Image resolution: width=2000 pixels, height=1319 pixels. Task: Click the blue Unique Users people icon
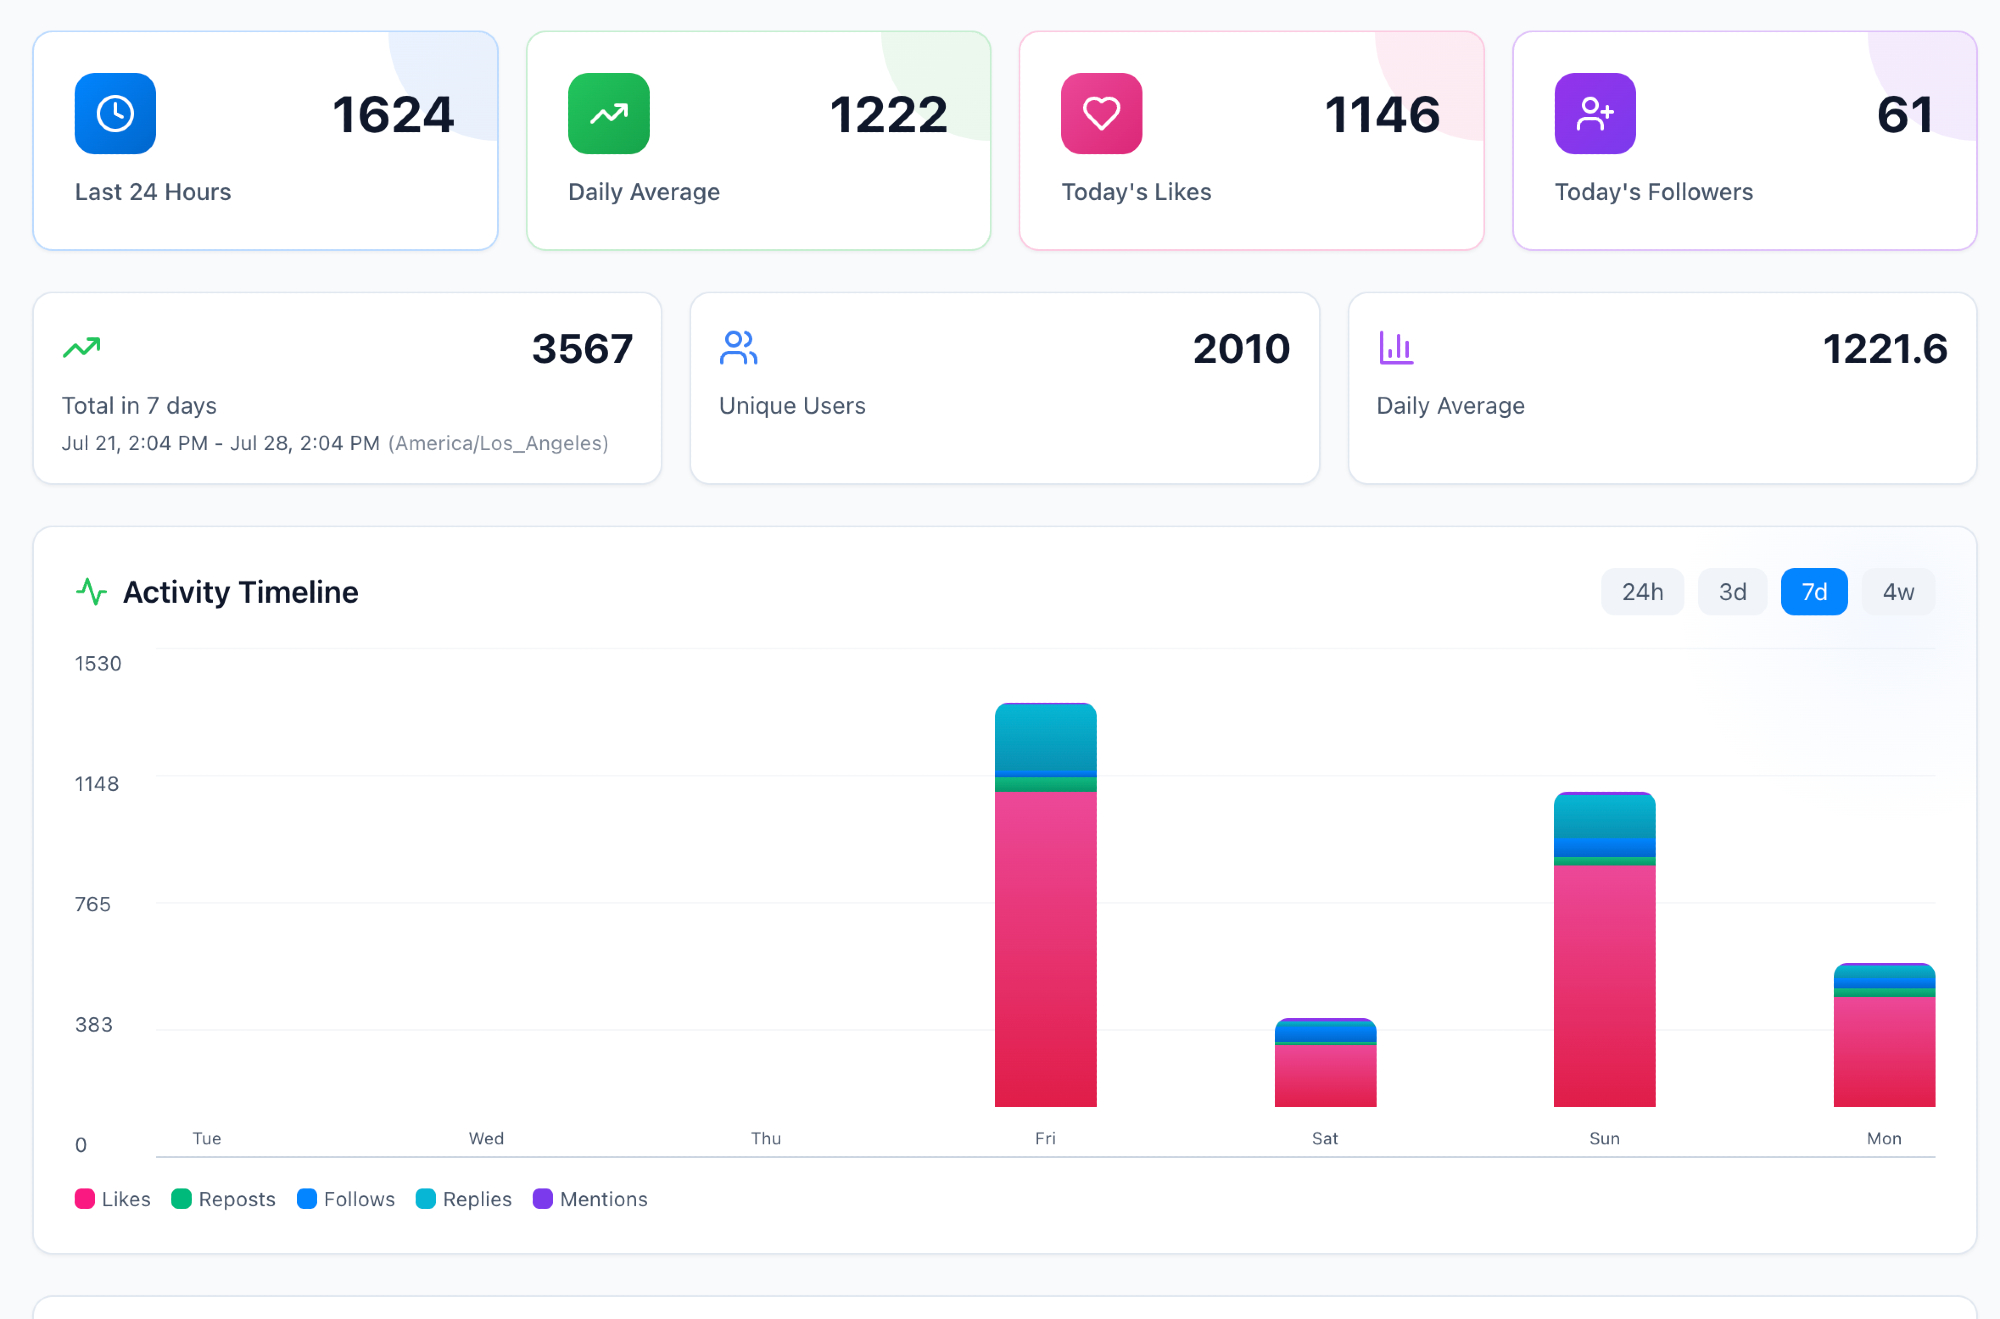point(738,347)
